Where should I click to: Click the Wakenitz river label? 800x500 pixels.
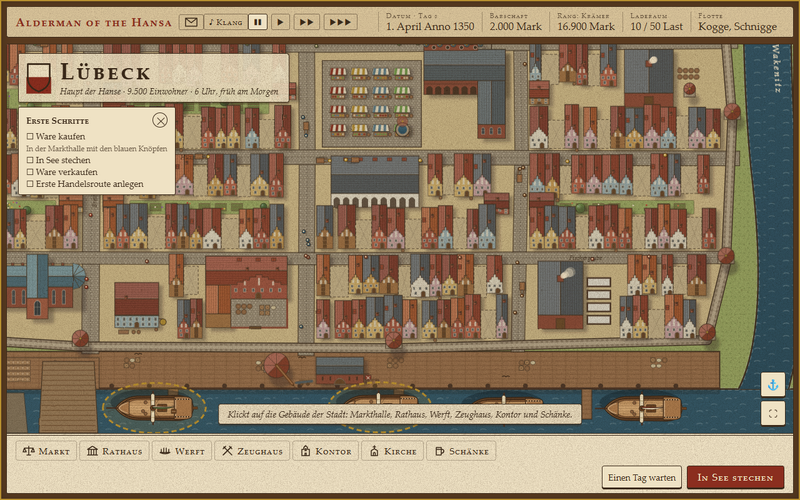(776, 68)
